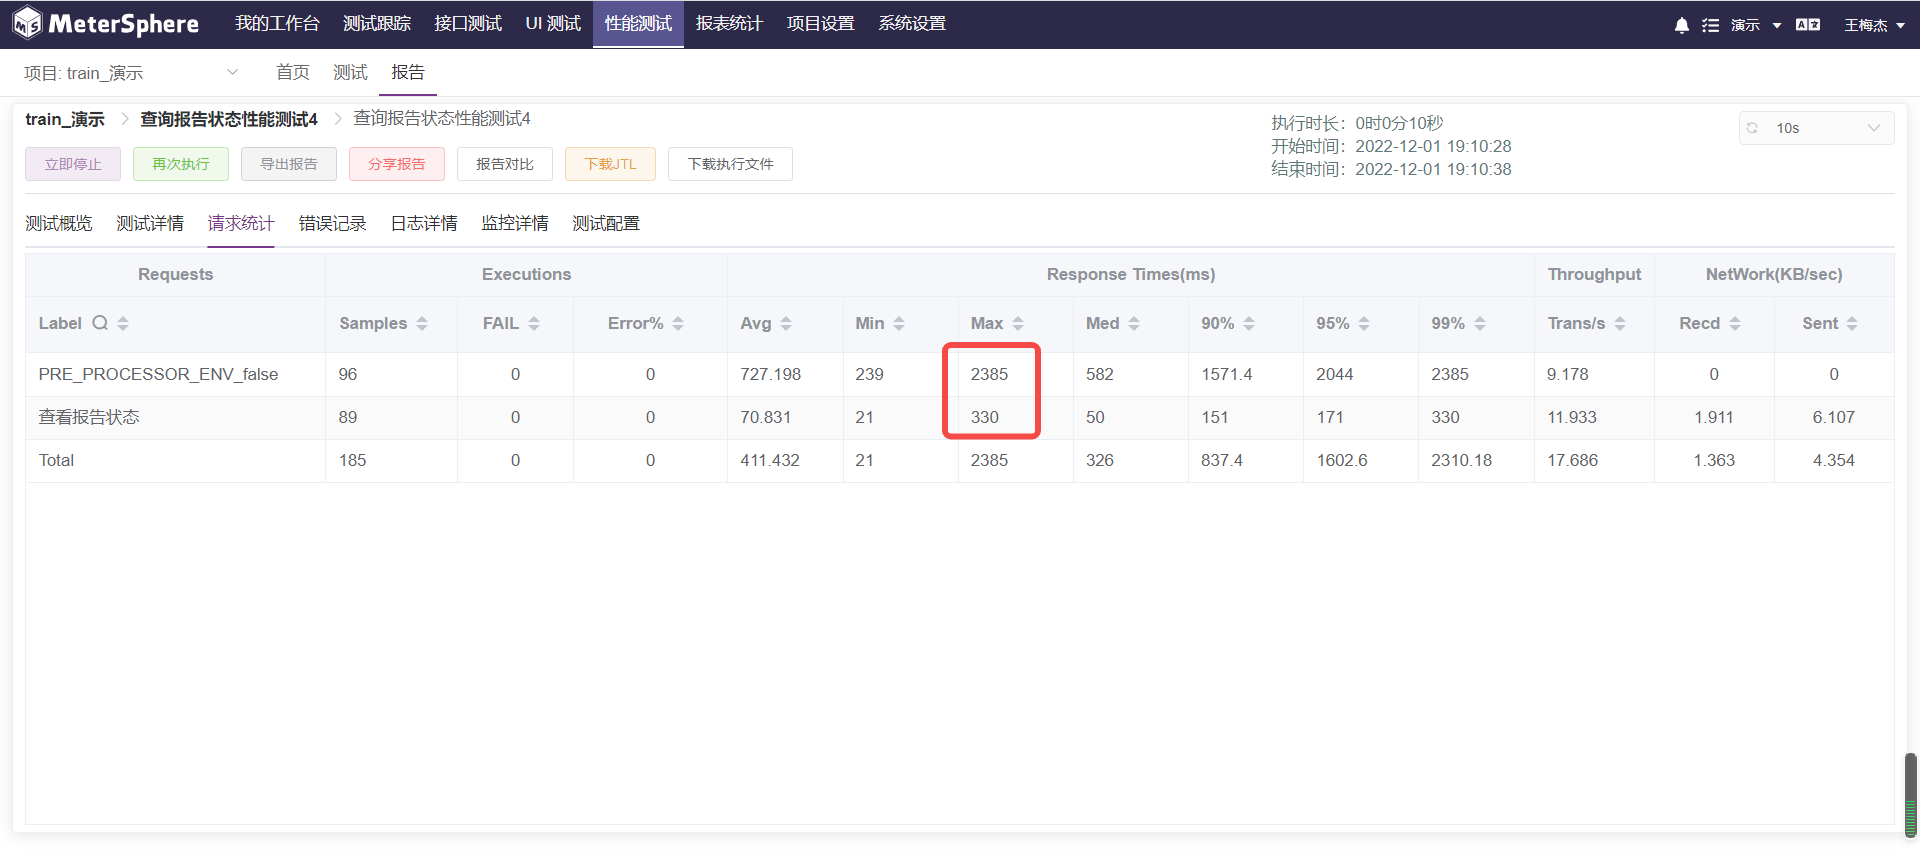Image resolution: width=1920 pixels, height=854 pixels.
Task: Click the MeterSphere logo
Action: click(105, 24)
